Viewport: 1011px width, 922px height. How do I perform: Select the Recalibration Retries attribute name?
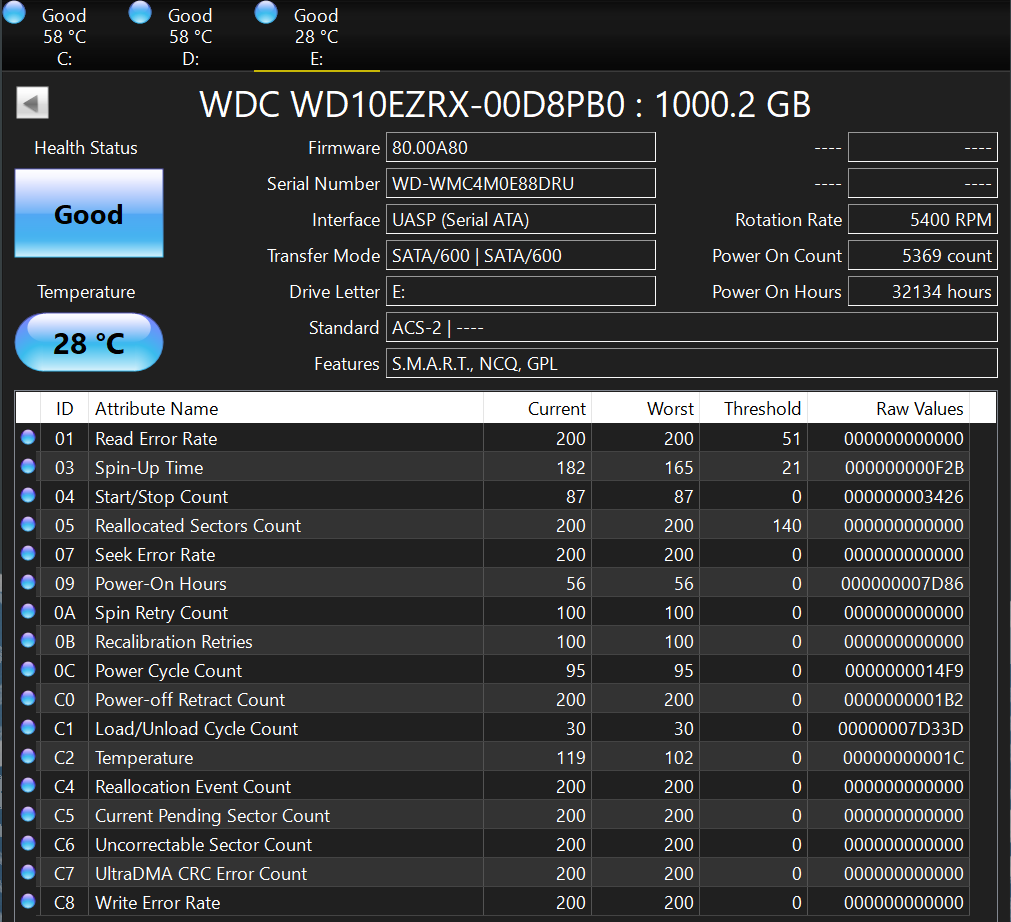click(x=173, y=642)
